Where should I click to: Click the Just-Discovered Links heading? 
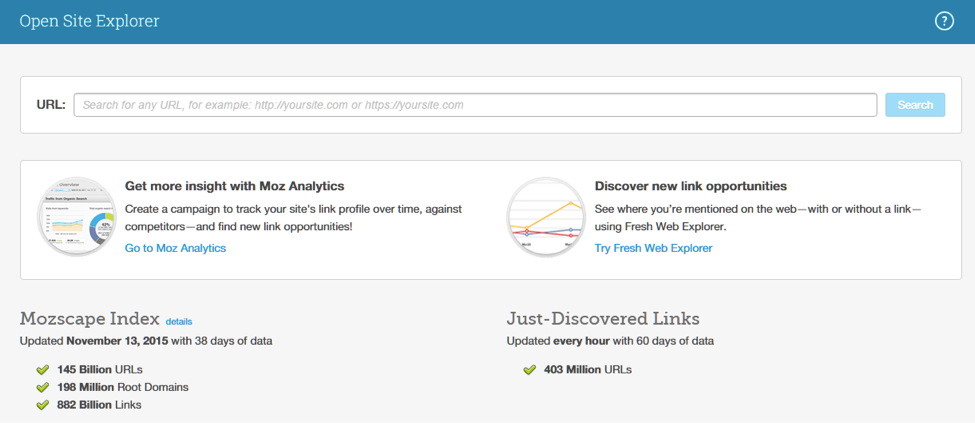pyautogui.click(x=603, y=319)
